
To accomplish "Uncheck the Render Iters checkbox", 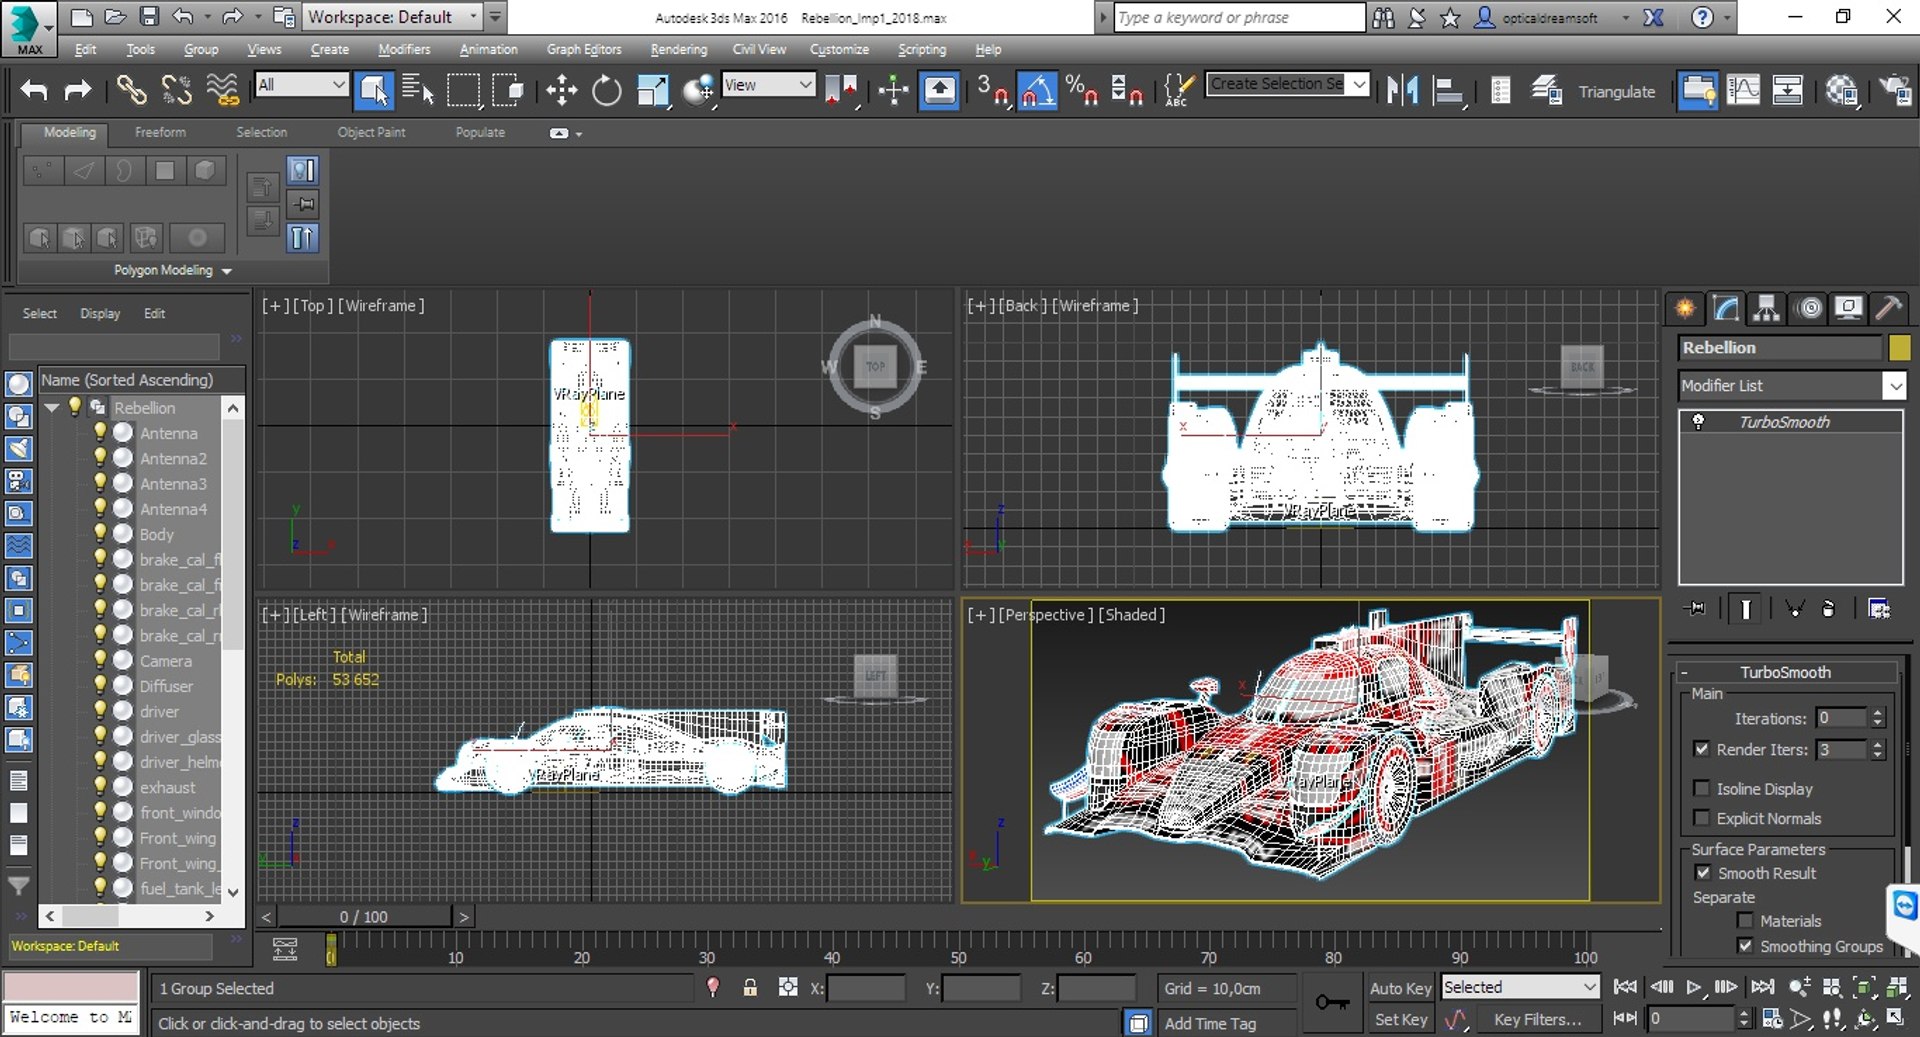I will point(1701,749).
